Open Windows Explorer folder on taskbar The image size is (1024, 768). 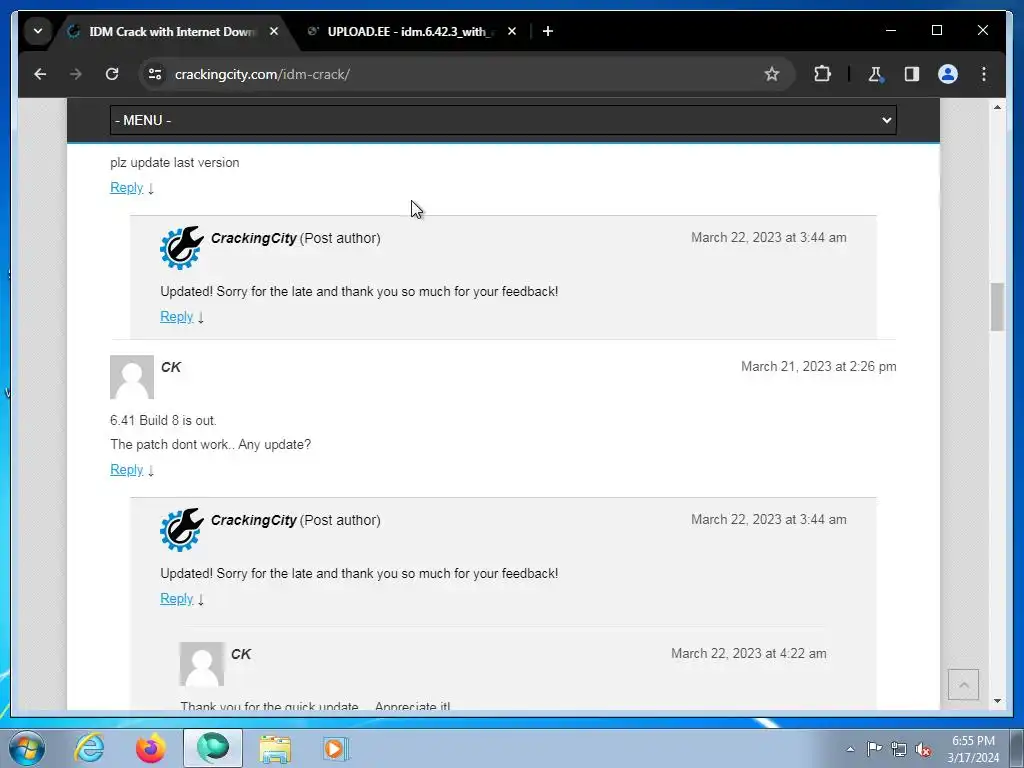(x=275, y=748)
